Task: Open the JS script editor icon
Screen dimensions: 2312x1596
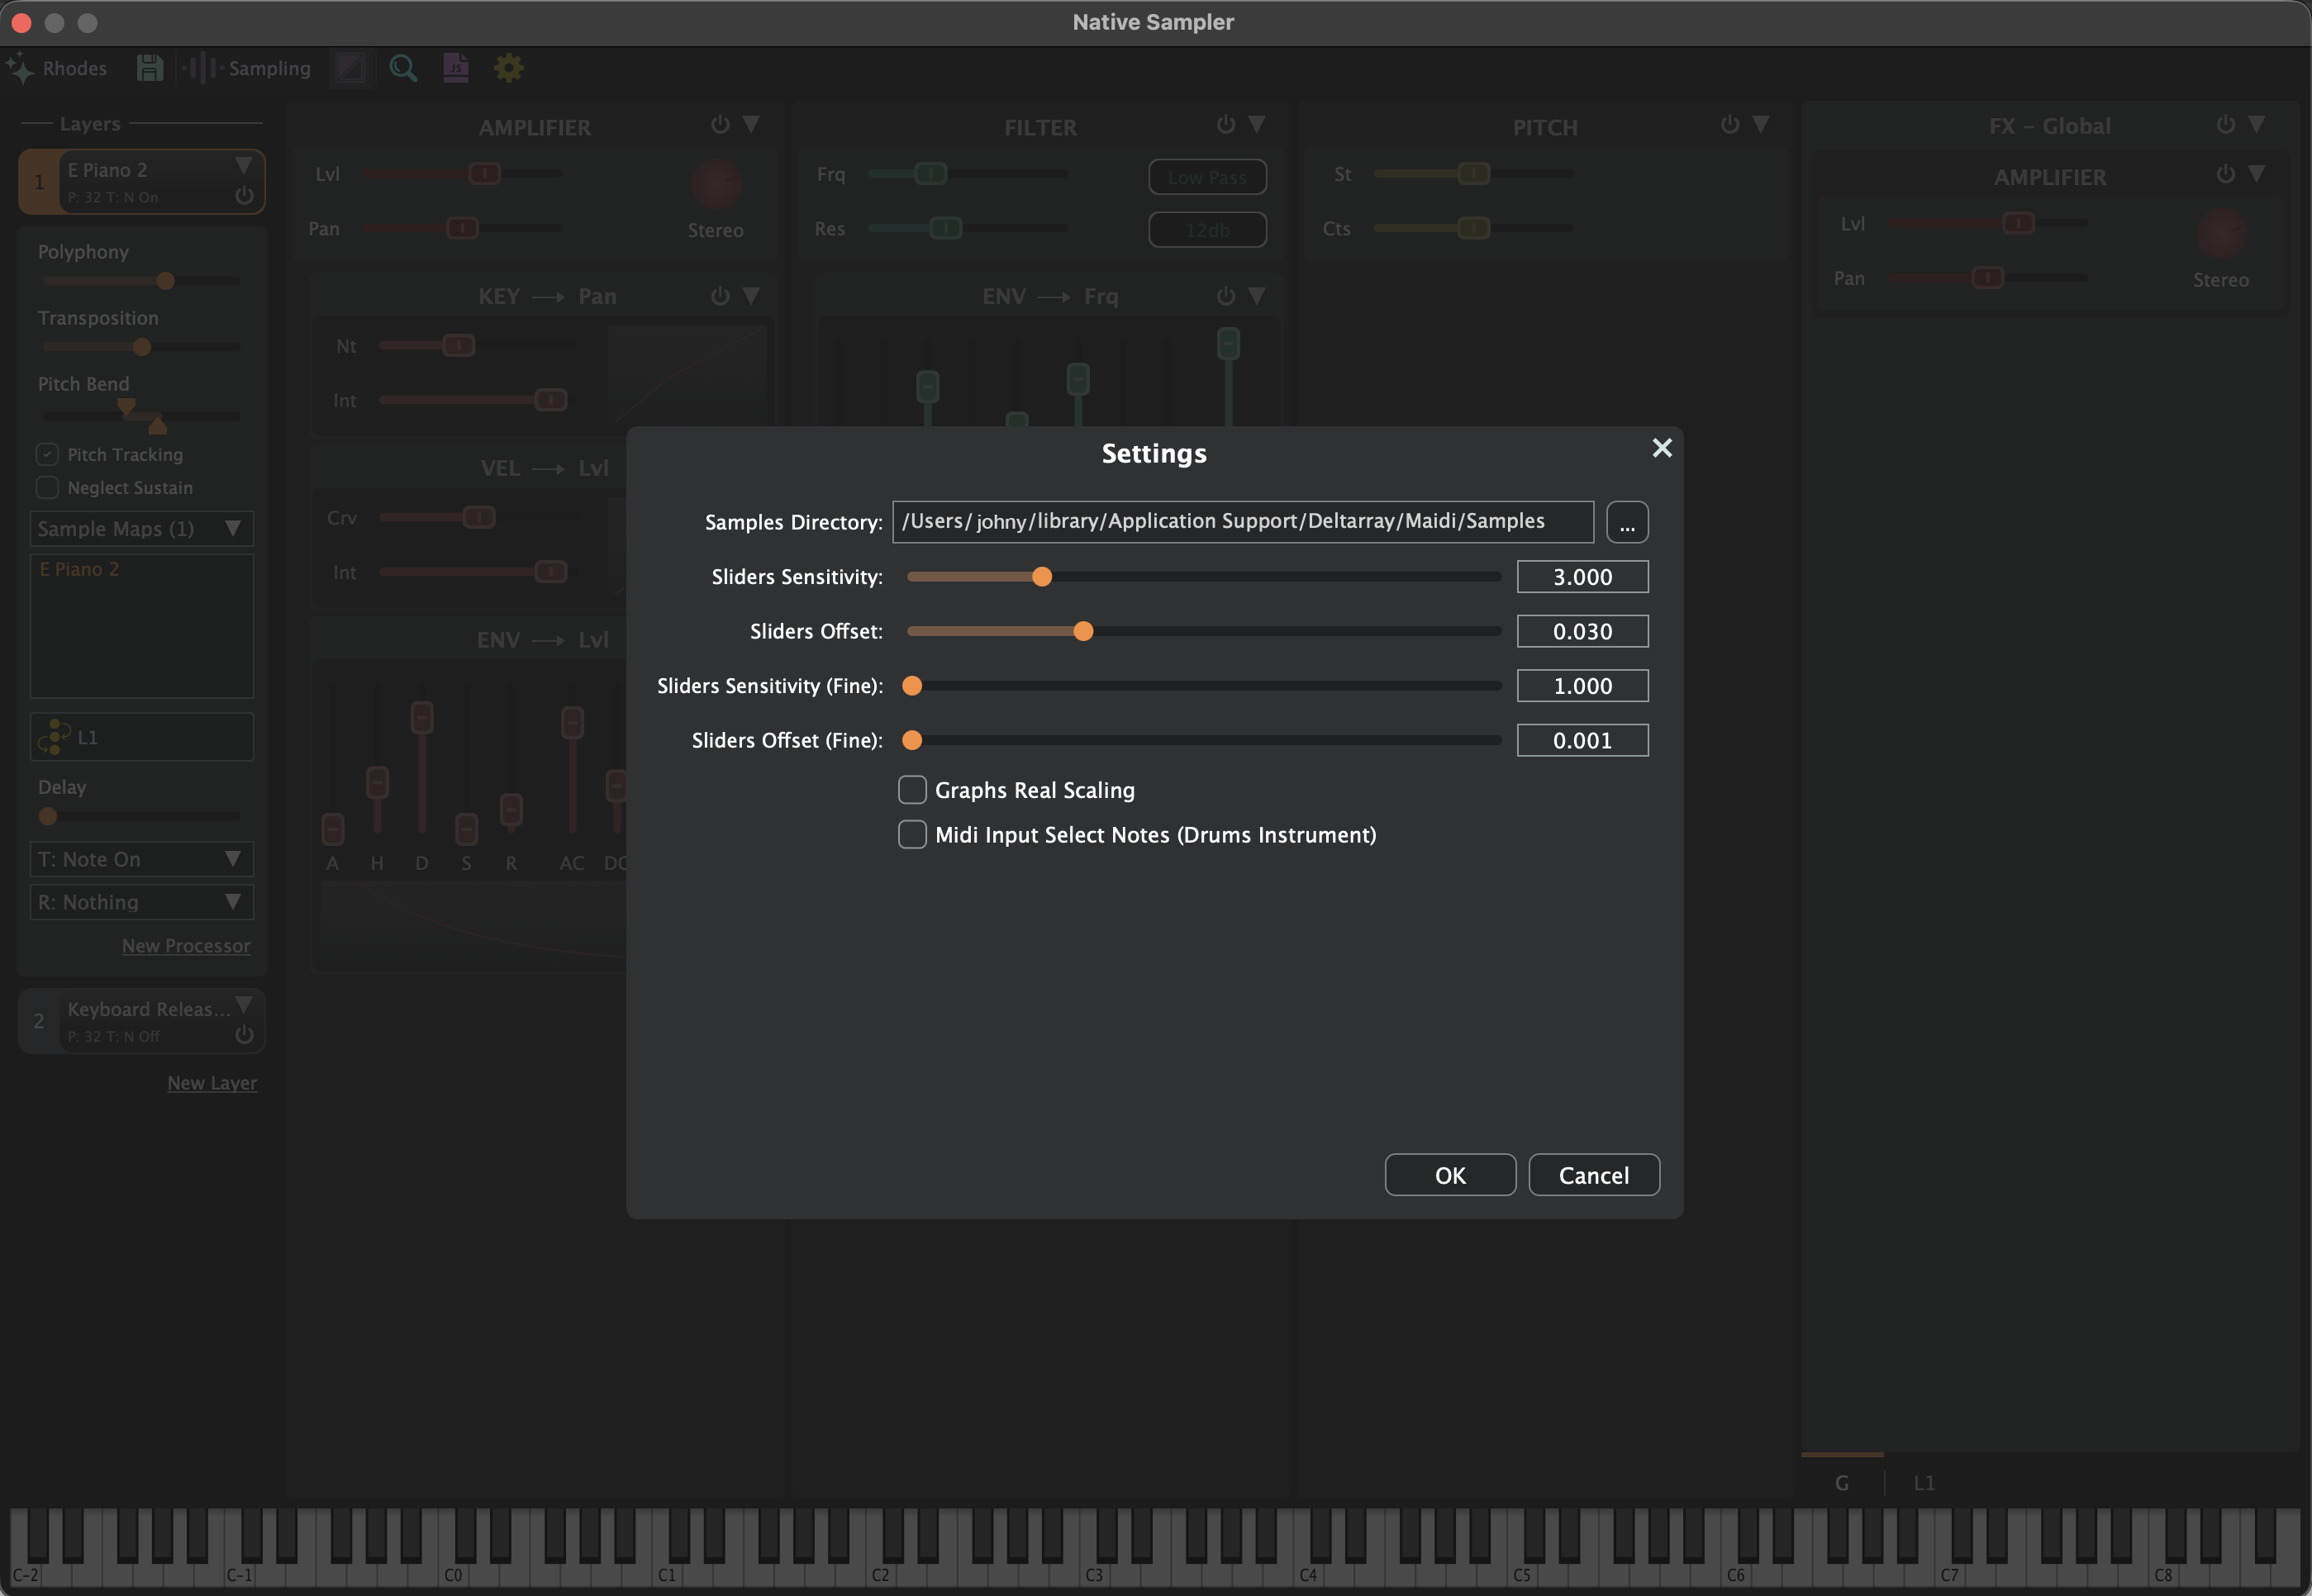Action: pyautogui.click(x=456, y=68)
